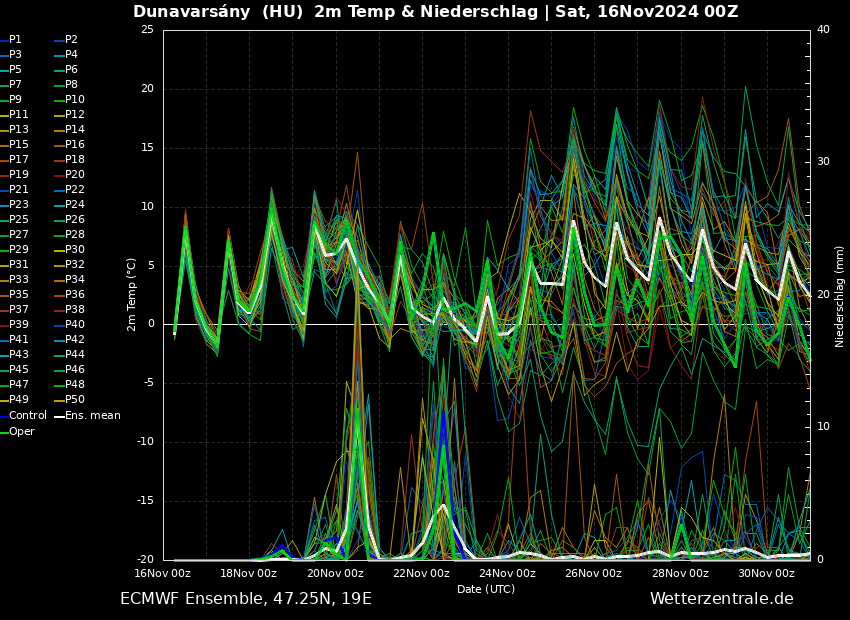Click the 2m Temp (°C) axis label

click(132, 294)
